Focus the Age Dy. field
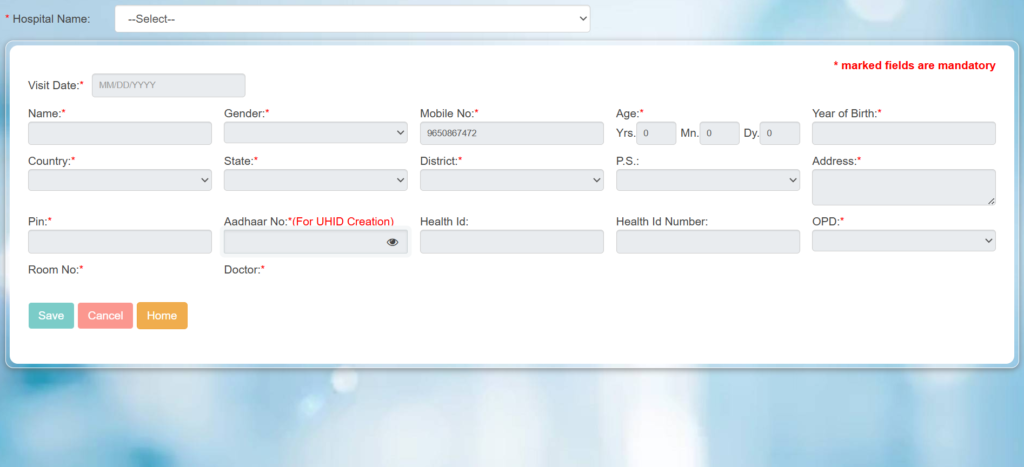Viewport: 1024px width, 467px height. coord(780,133)
